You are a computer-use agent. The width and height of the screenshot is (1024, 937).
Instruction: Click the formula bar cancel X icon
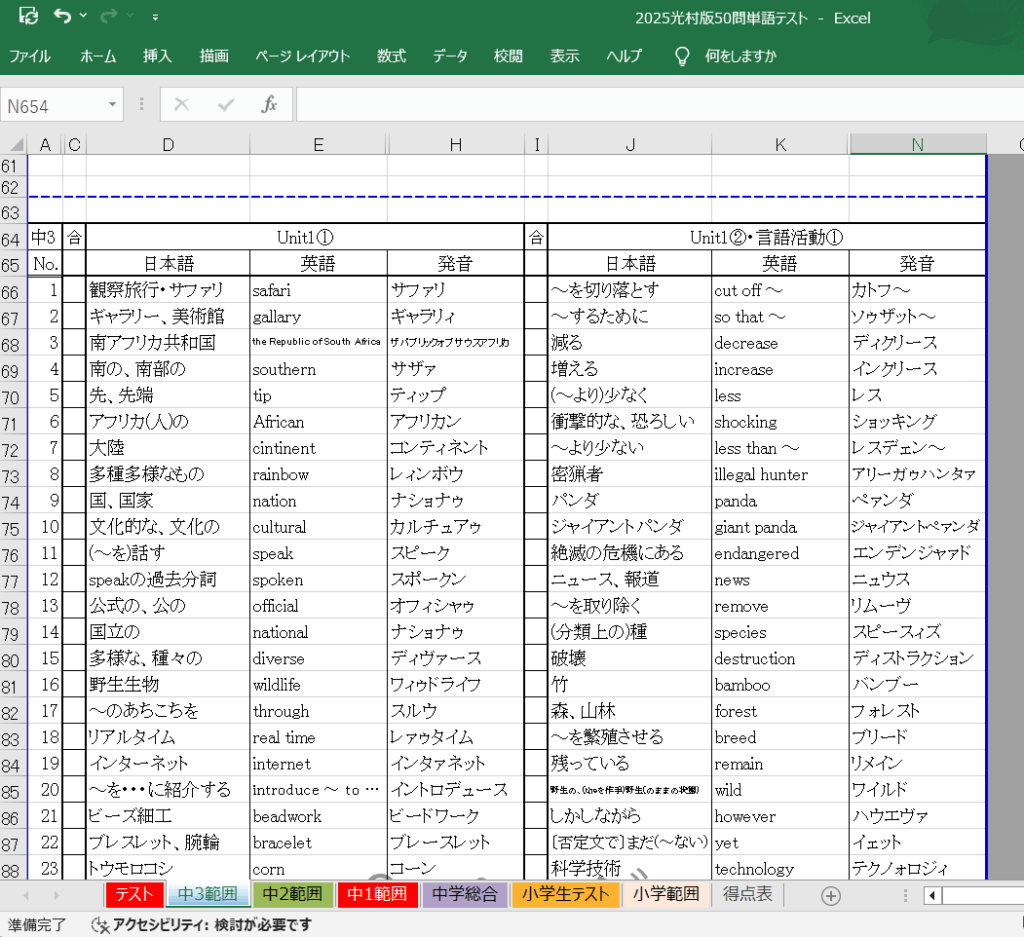(181, 105)
